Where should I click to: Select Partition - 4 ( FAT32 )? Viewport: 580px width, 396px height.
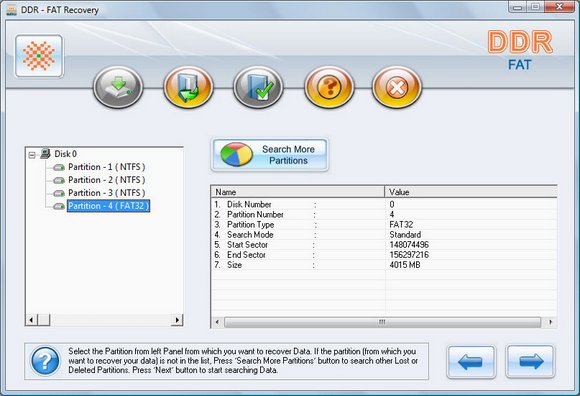click(108, 206)
